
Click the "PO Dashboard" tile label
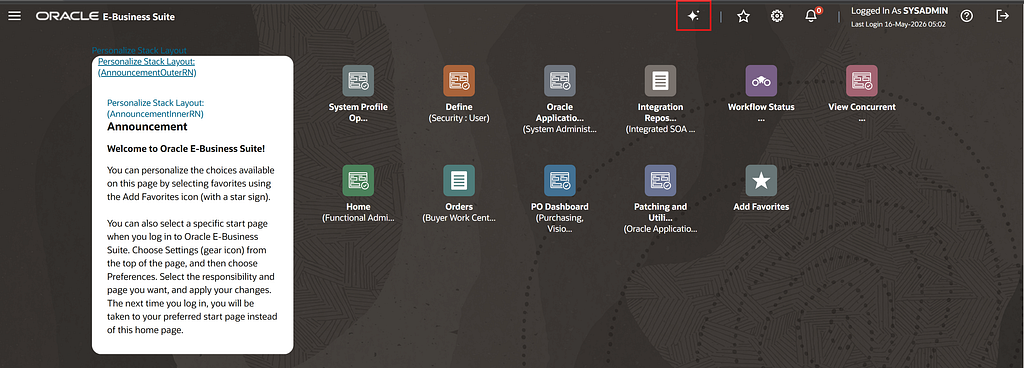coord(560,207)
